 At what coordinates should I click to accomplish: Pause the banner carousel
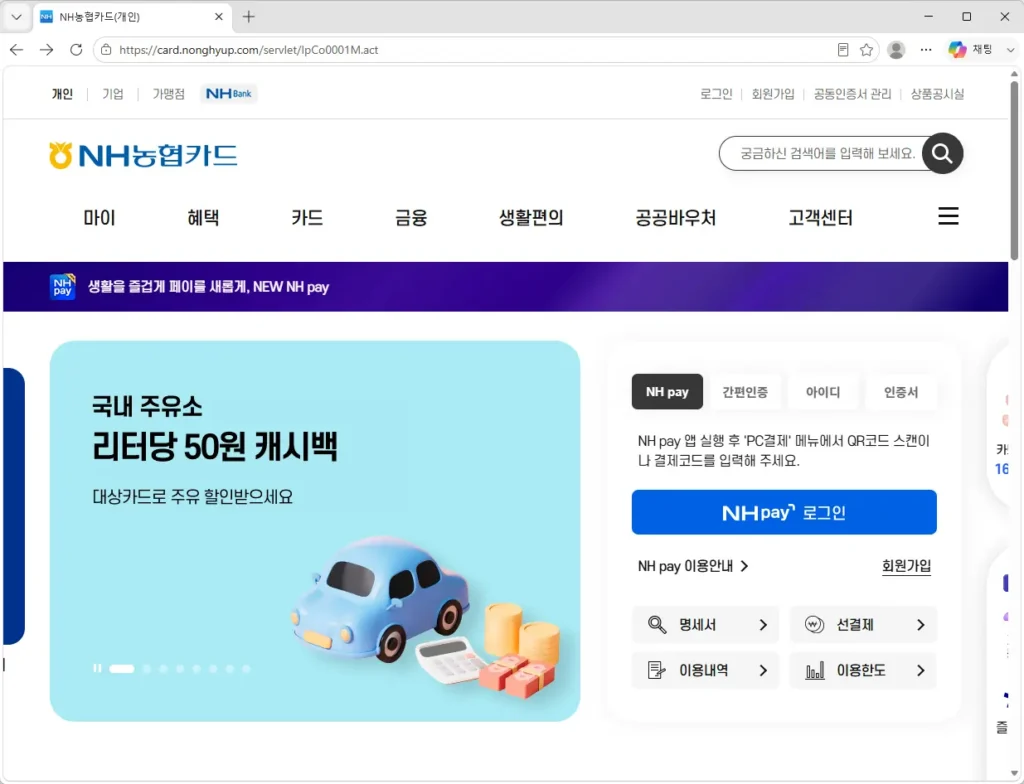97,668
